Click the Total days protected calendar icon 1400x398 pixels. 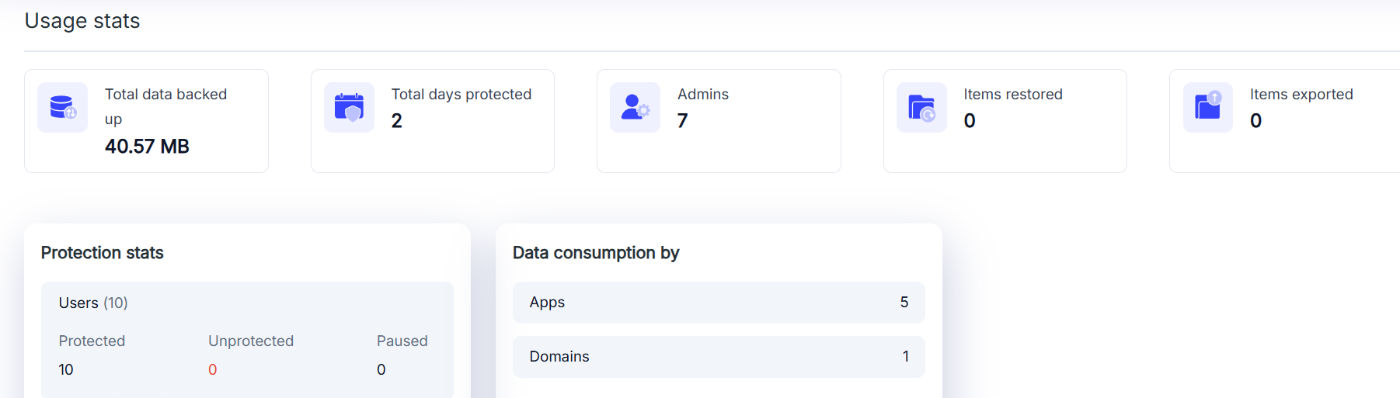(x=349, y=107)
